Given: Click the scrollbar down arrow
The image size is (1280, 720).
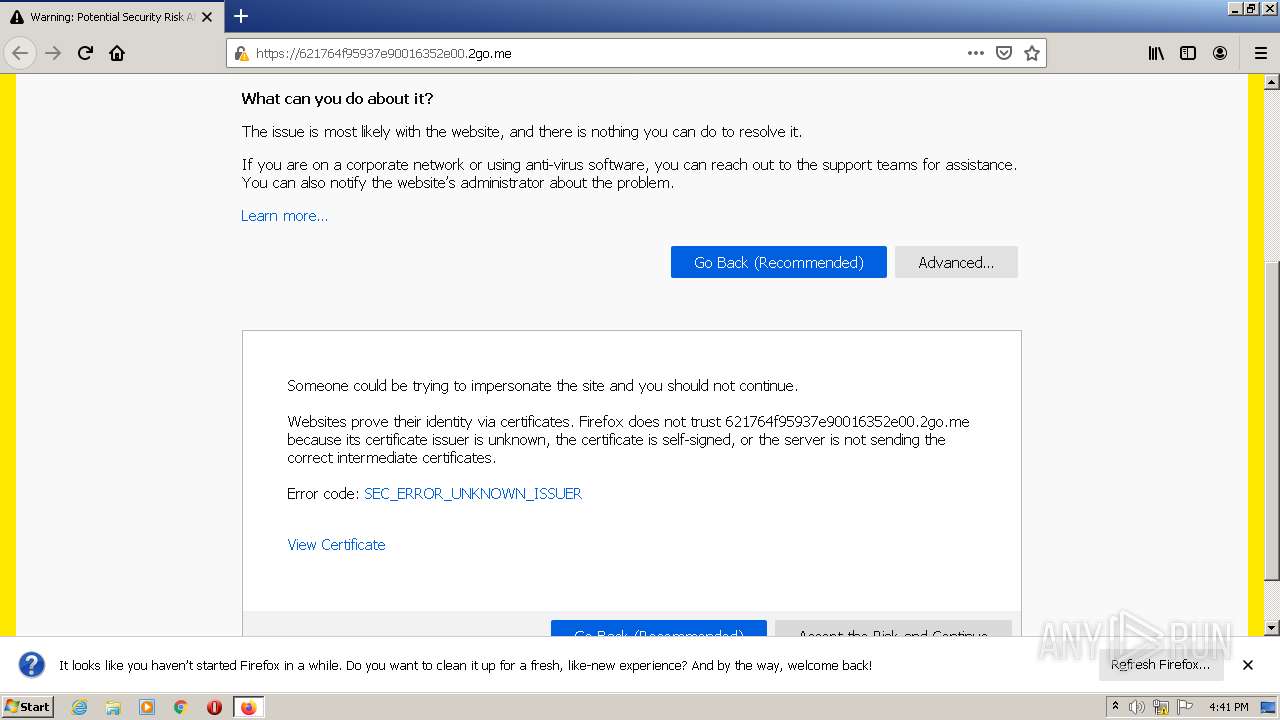Looking at the screenshot, I should (1272, 628).
